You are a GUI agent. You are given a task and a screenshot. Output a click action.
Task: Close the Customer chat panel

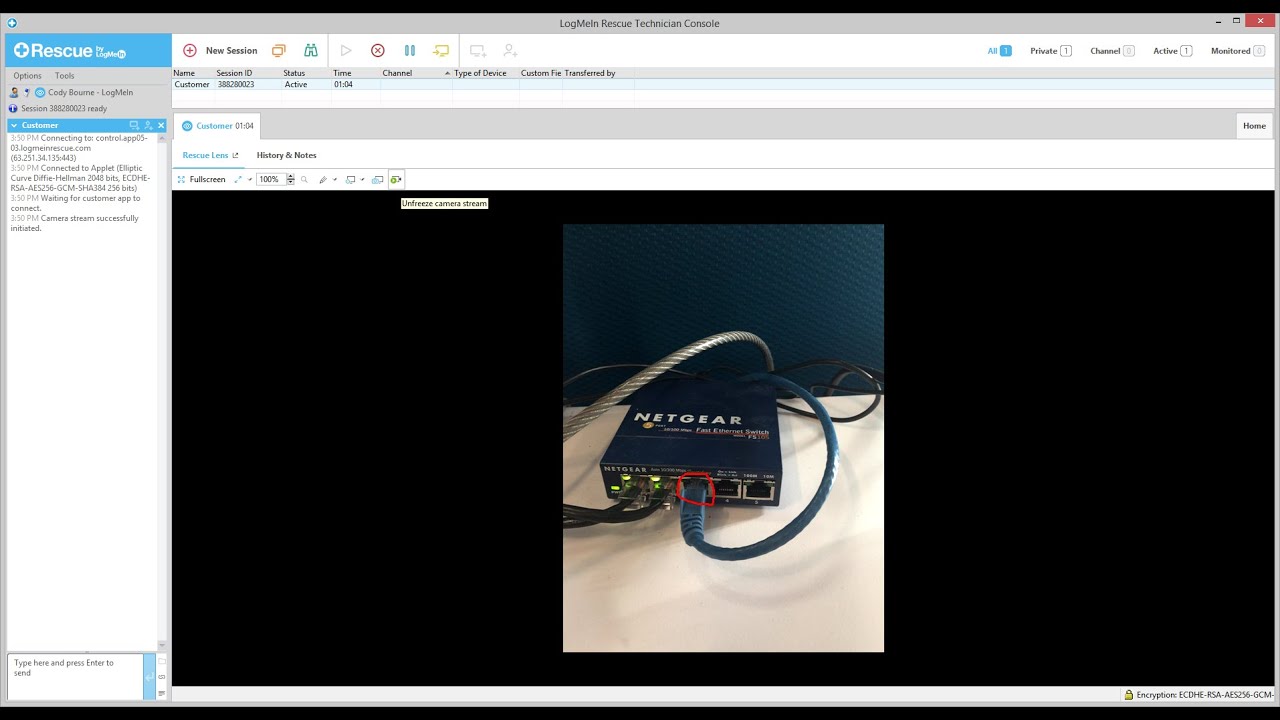coord(161,126)
